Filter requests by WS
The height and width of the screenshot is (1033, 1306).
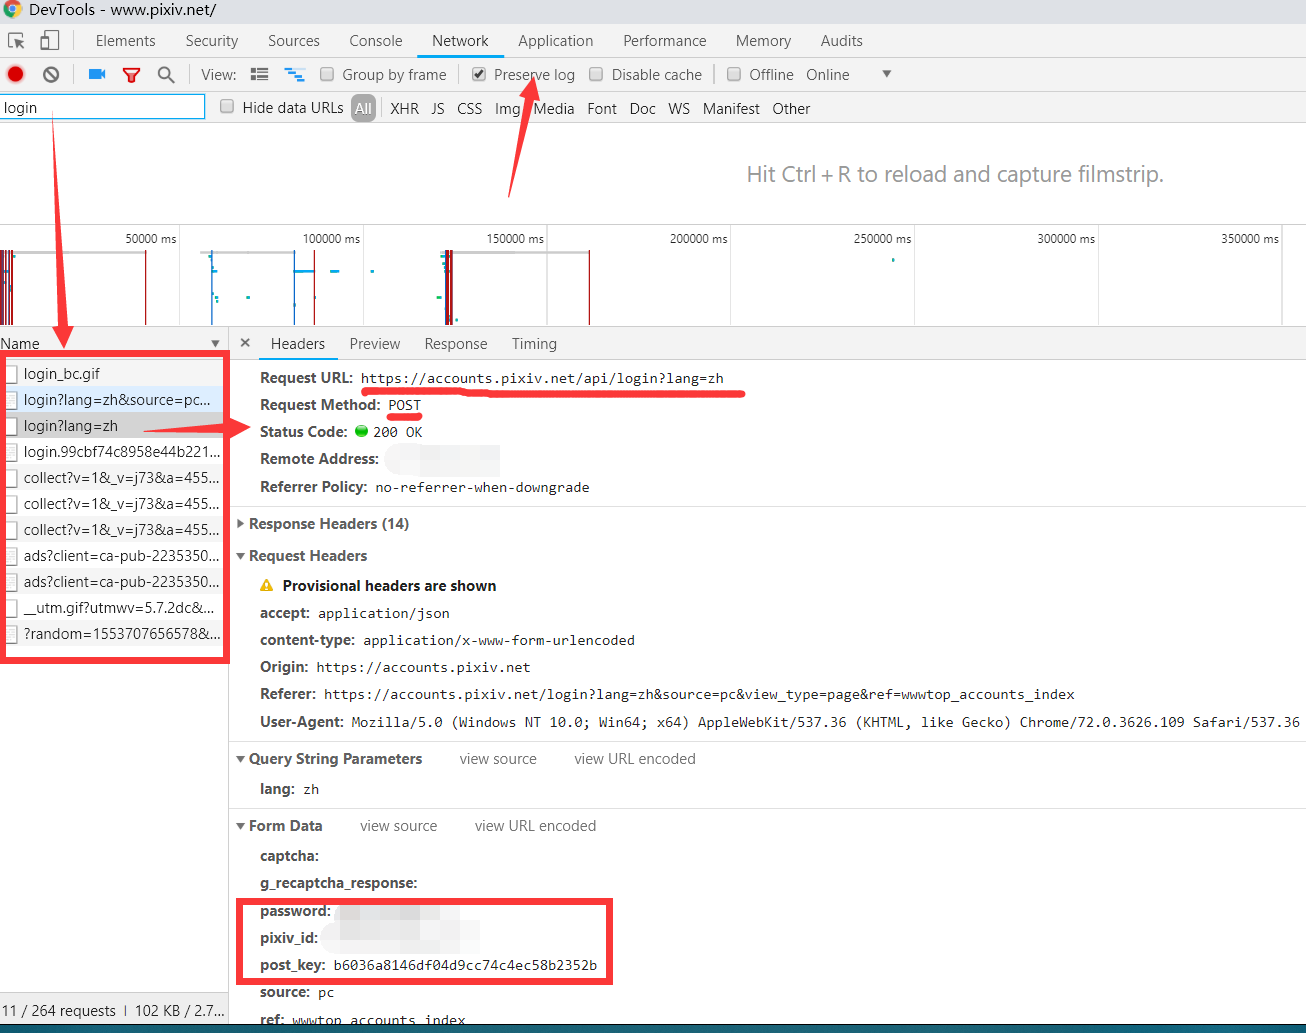coord(679,108)
